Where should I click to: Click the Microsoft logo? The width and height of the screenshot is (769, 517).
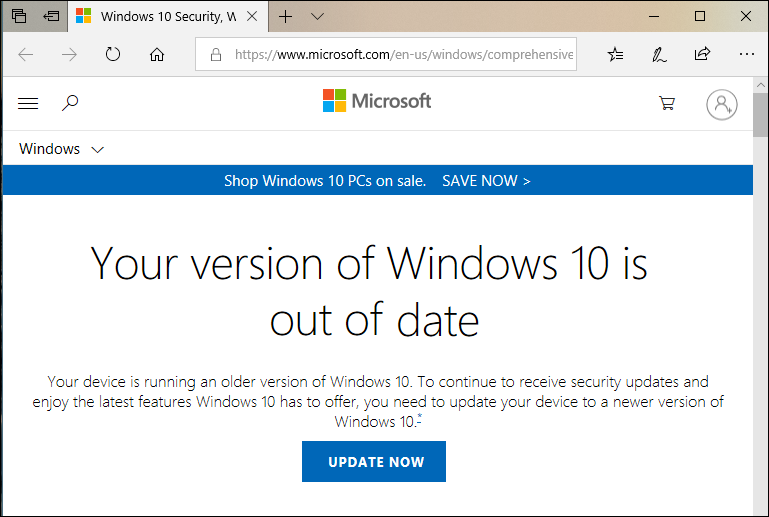pyautogui.click(x=377, y=101)
